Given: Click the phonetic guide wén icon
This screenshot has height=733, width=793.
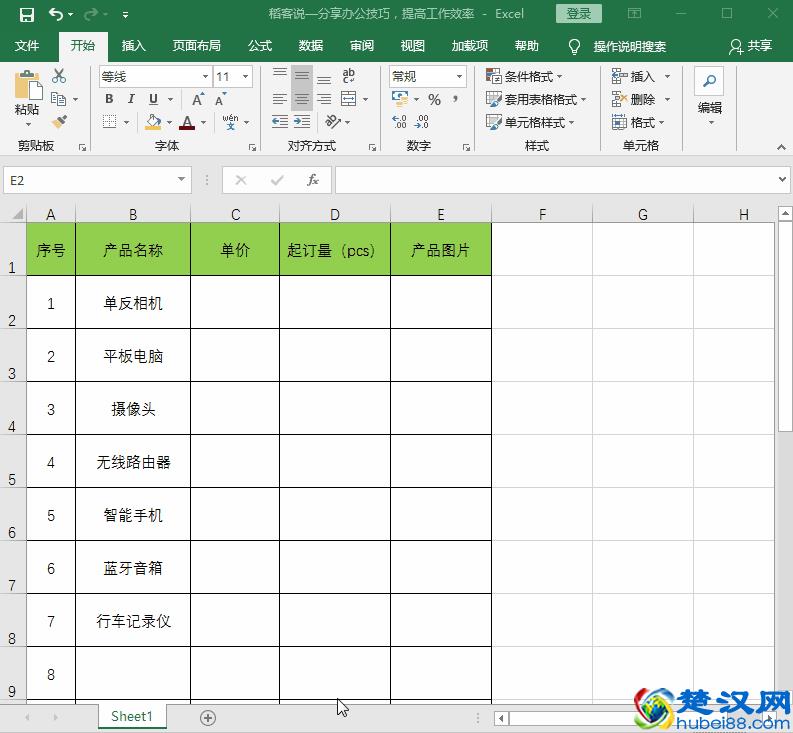Looking at the screenshot, I should [x=231, y=122].
